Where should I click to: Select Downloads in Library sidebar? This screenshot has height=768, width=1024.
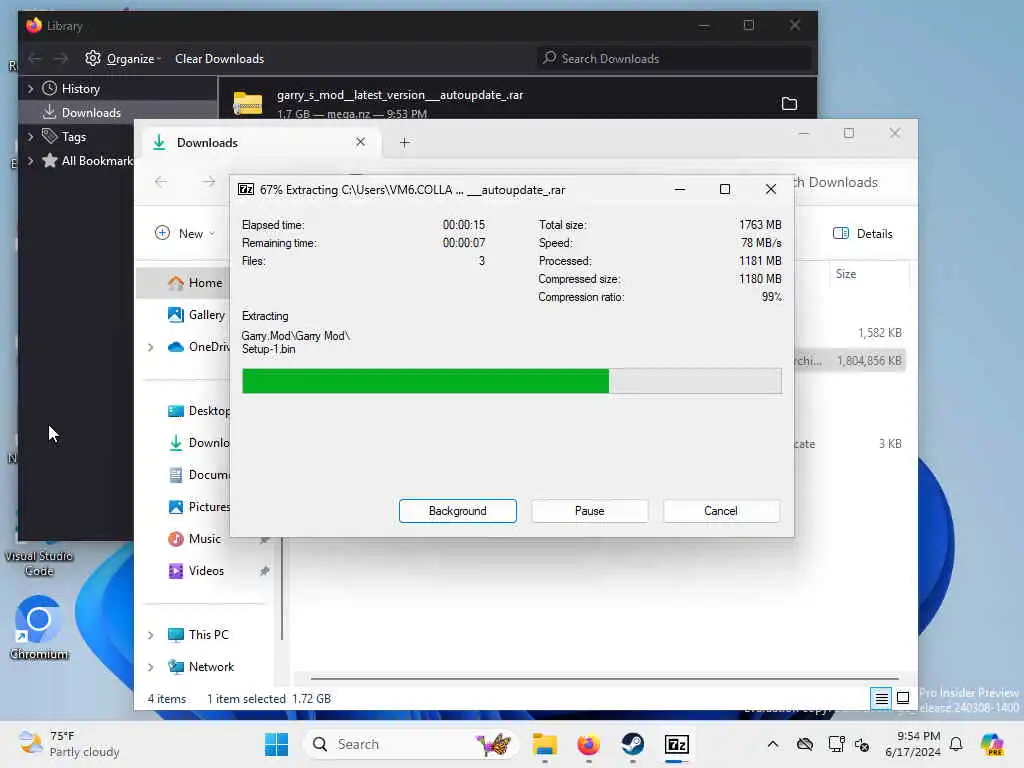tap(91, 112)
